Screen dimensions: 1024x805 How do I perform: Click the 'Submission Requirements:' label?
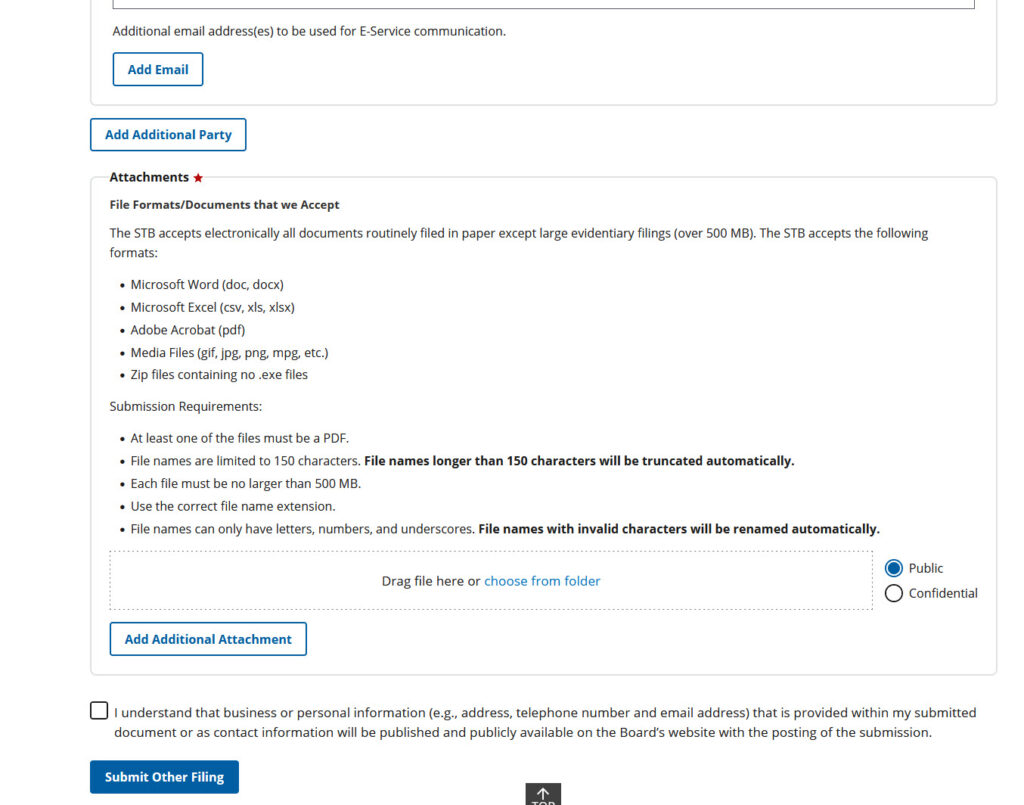186,407
